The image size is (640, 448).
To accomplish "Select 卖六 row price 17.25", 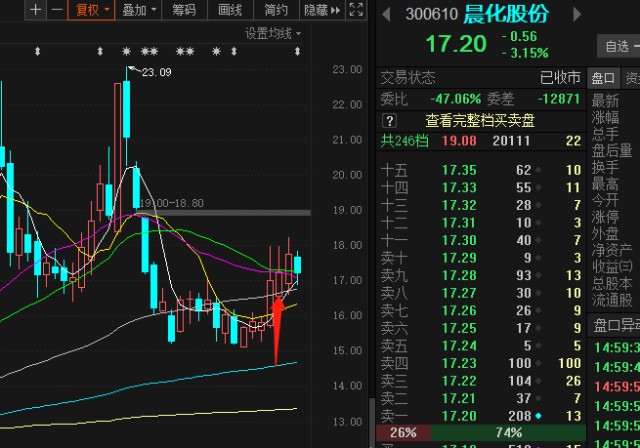I will [x=459, y=328].
